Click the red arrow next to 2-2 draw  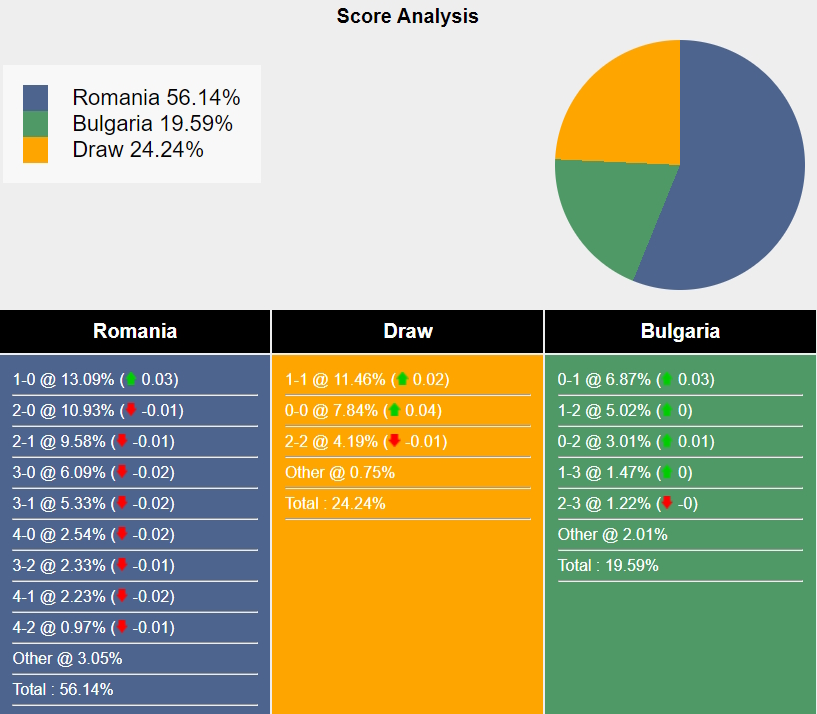pos(394,442)
